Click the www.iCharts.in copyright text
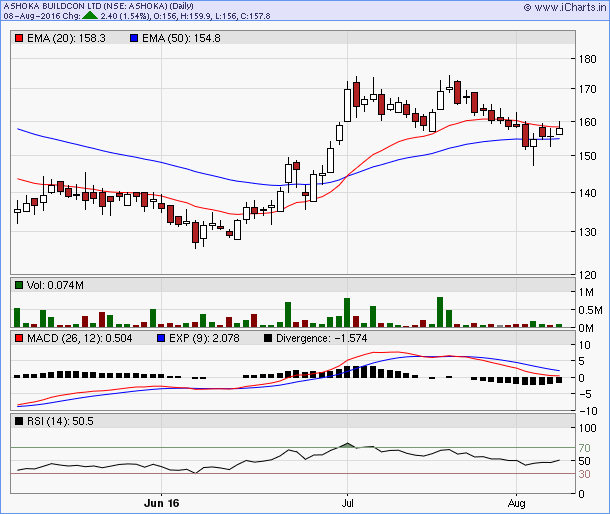The height and width of the screenshot is (514, 610). pos(565,7)
